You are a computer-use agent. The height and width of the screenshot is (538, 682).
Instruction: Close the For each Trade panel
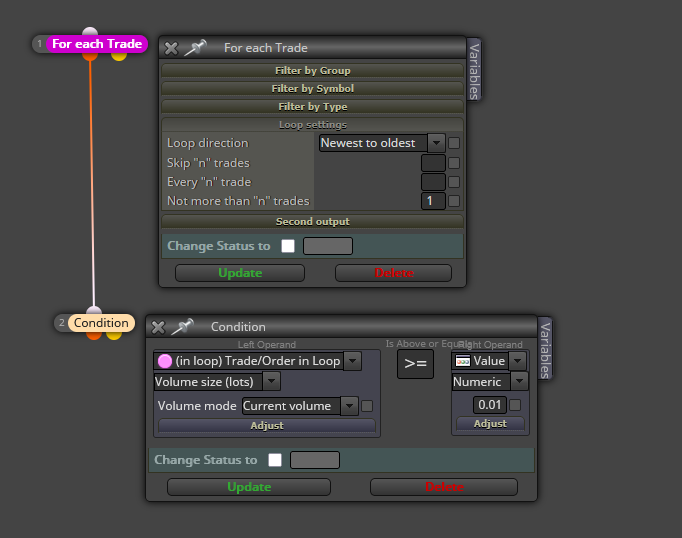point(171,48)
